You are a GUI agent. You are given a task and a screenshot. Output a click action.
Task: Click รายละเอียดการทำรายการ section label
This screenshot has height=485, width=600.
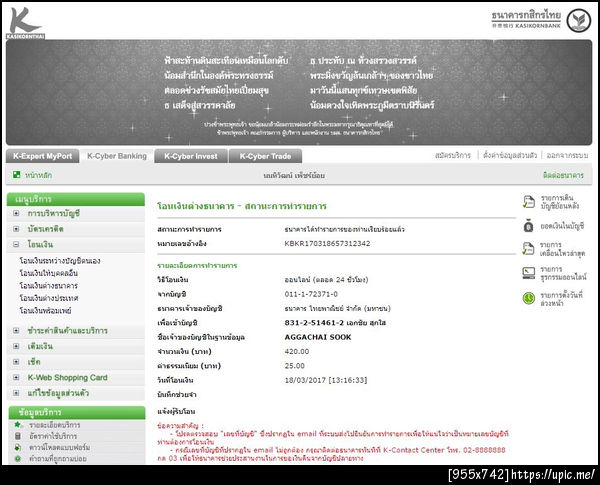(197, 265)
